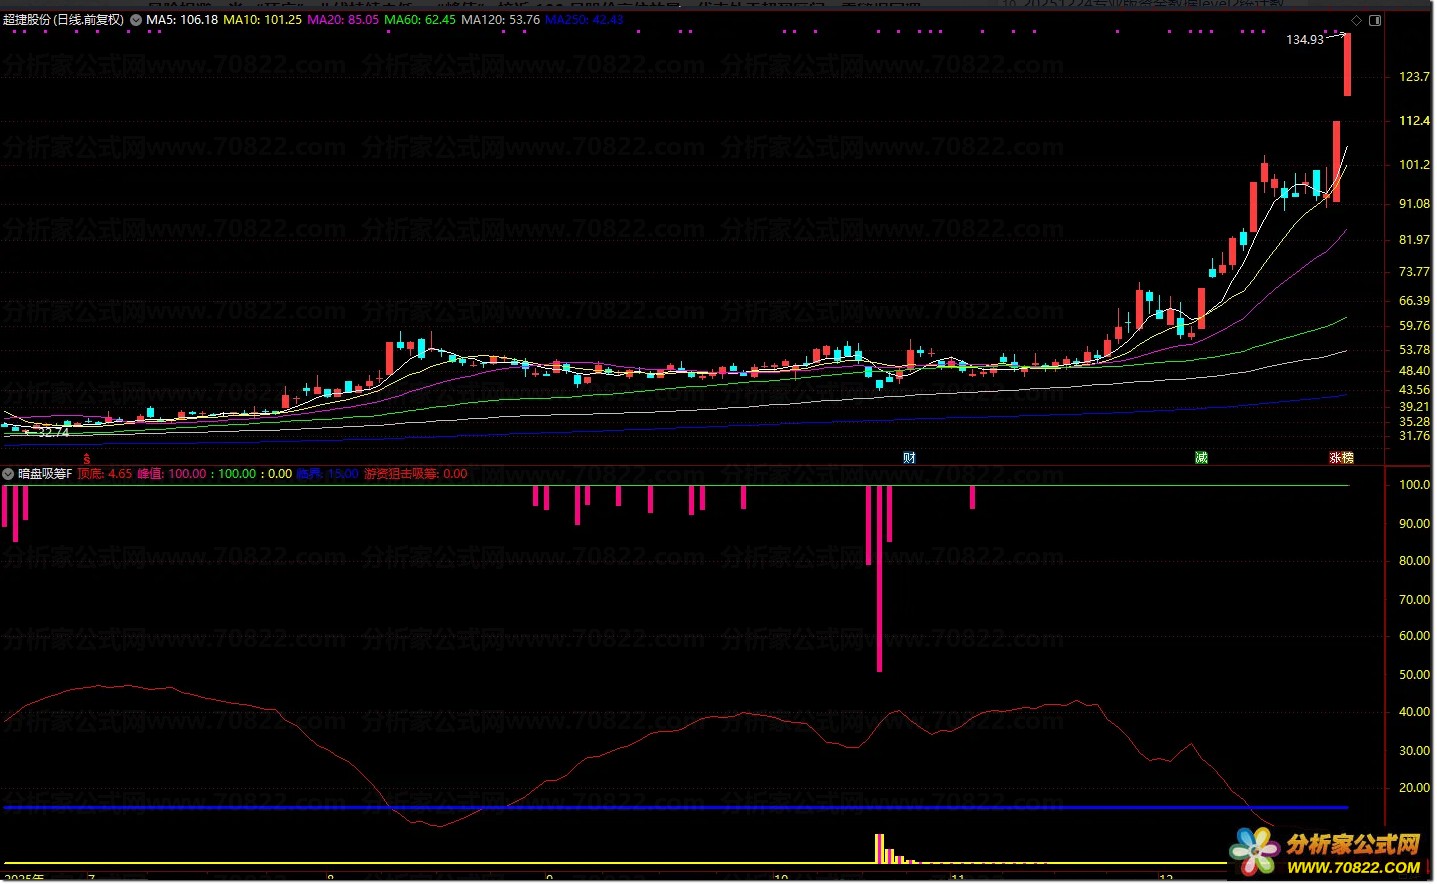Viewport: 1437px width, 884px height.
Task: Toggle the side panel layout icon
Action: [1375, 20]
